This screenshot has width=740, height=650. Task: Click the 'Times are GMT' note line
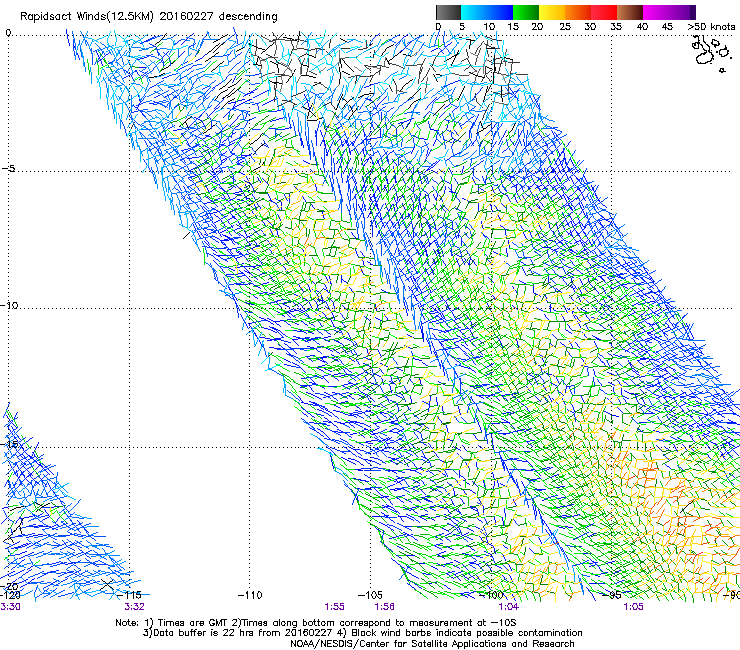tap(316, 623)
